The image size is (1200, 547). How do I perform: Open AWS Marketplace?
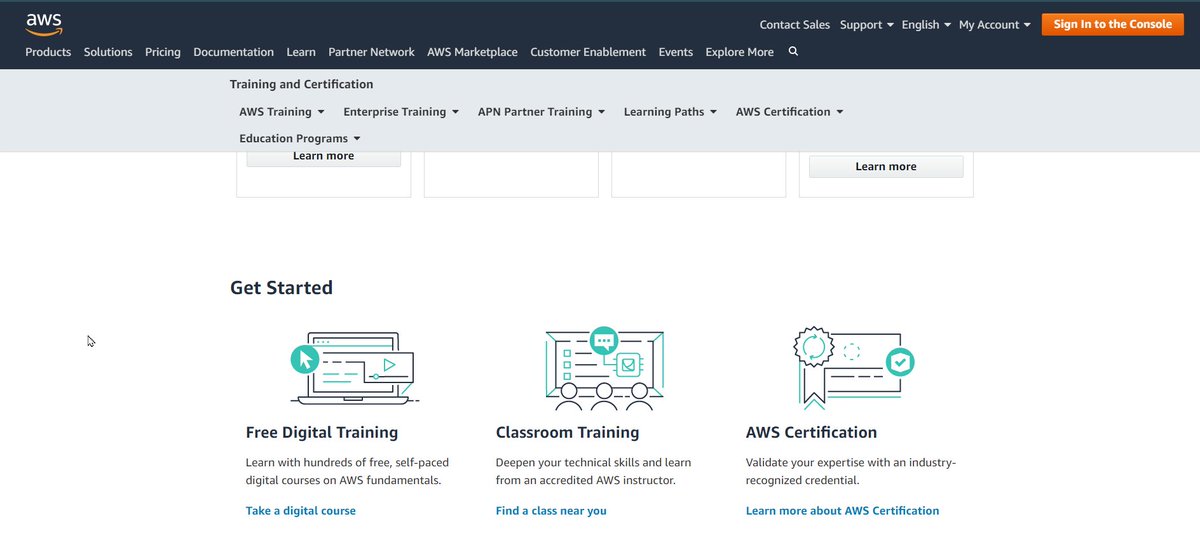(472, 52)
